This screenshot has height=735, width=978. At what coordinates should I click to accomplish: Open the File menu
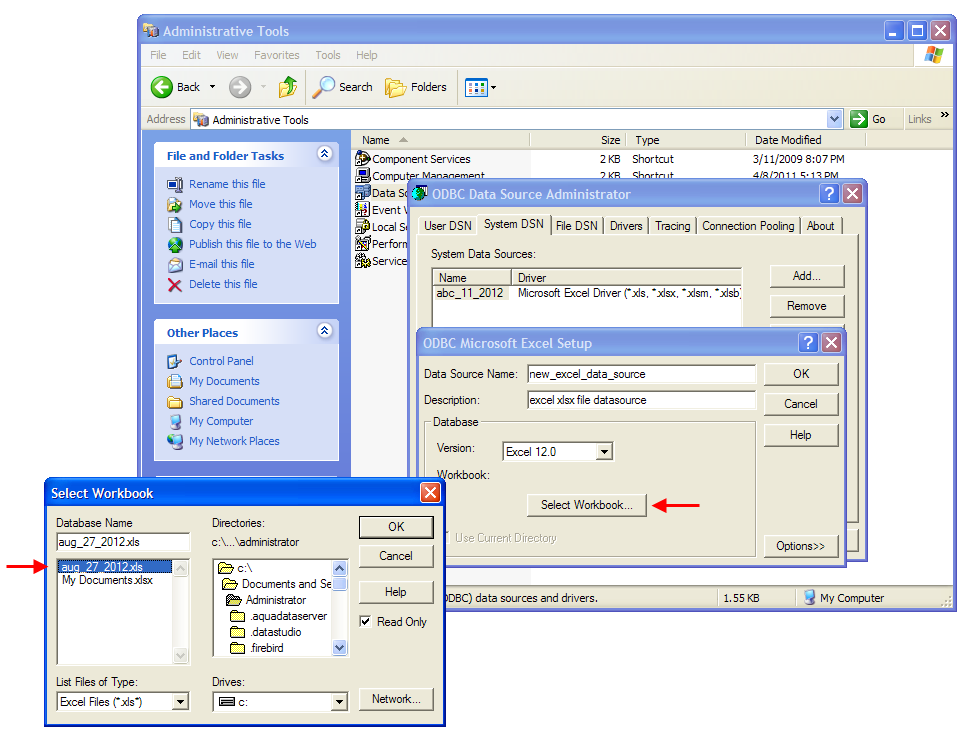coord(158,55)
